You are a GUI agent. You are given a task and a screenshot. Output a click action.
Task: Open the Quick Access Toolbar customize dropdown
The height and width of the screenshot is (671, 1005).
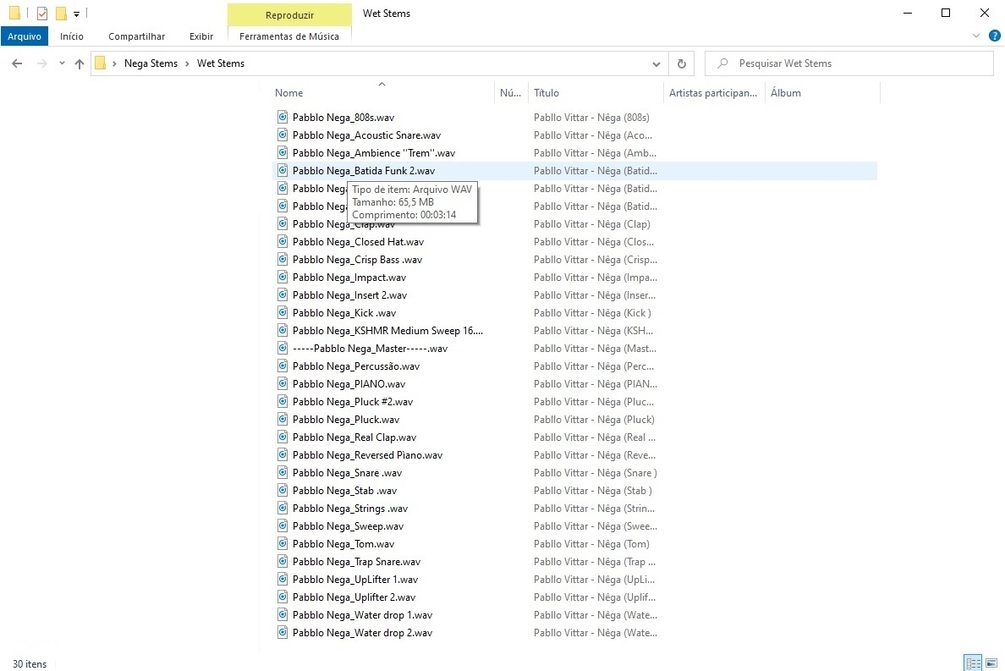pos(76,13)
